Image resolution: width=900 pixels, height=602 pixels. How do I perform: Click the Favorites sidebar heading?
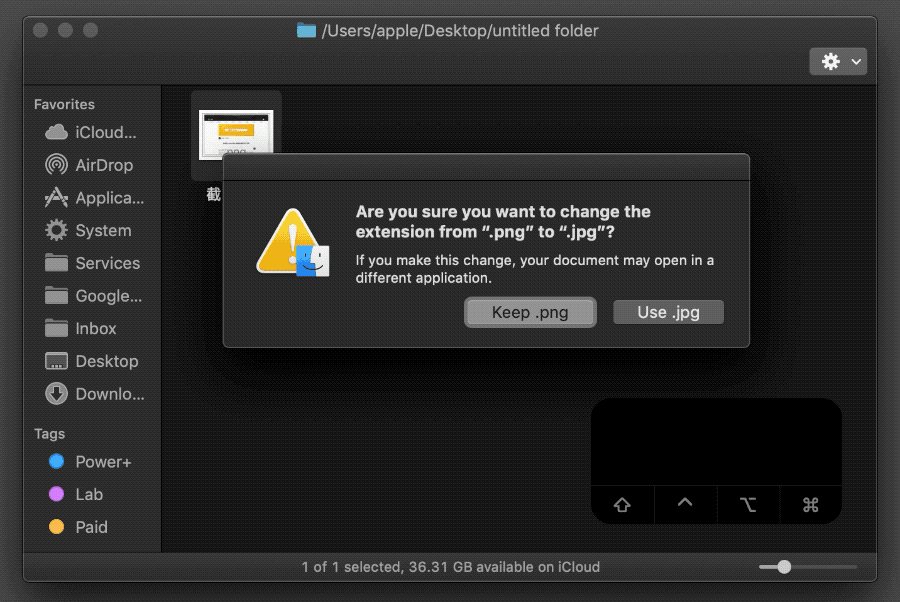[64, 104]
